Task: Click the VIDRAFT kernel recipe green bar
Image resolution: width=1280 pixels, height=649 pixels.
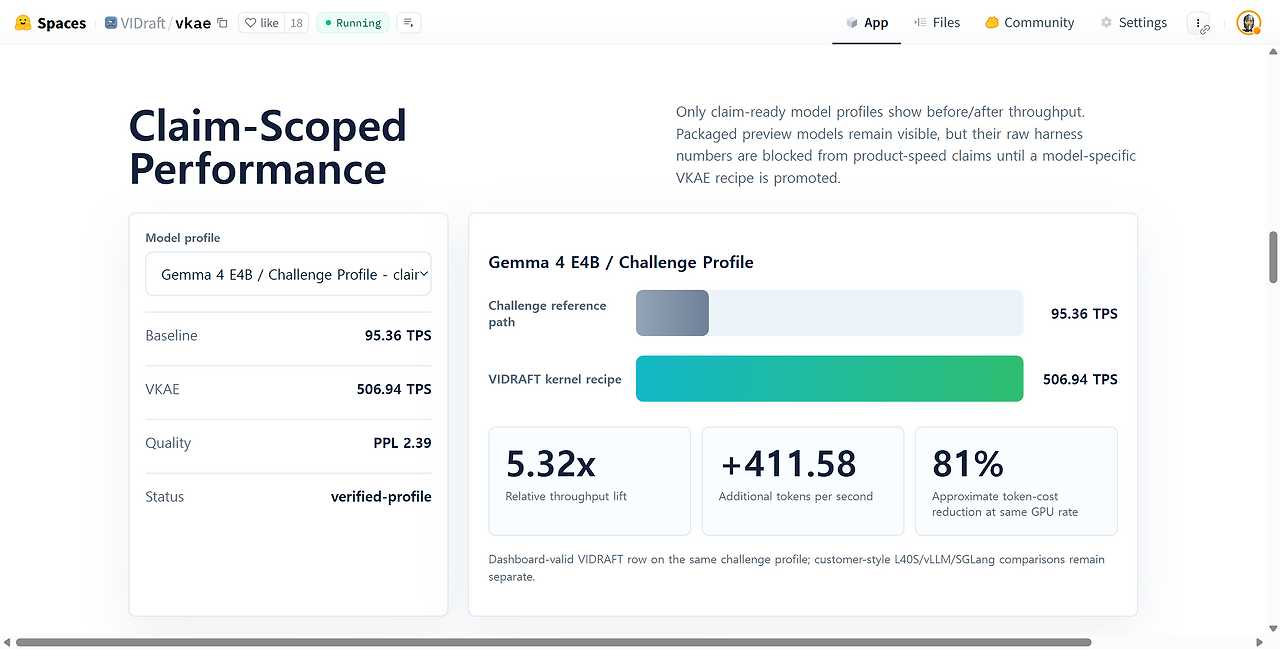Action: (829, 379)
